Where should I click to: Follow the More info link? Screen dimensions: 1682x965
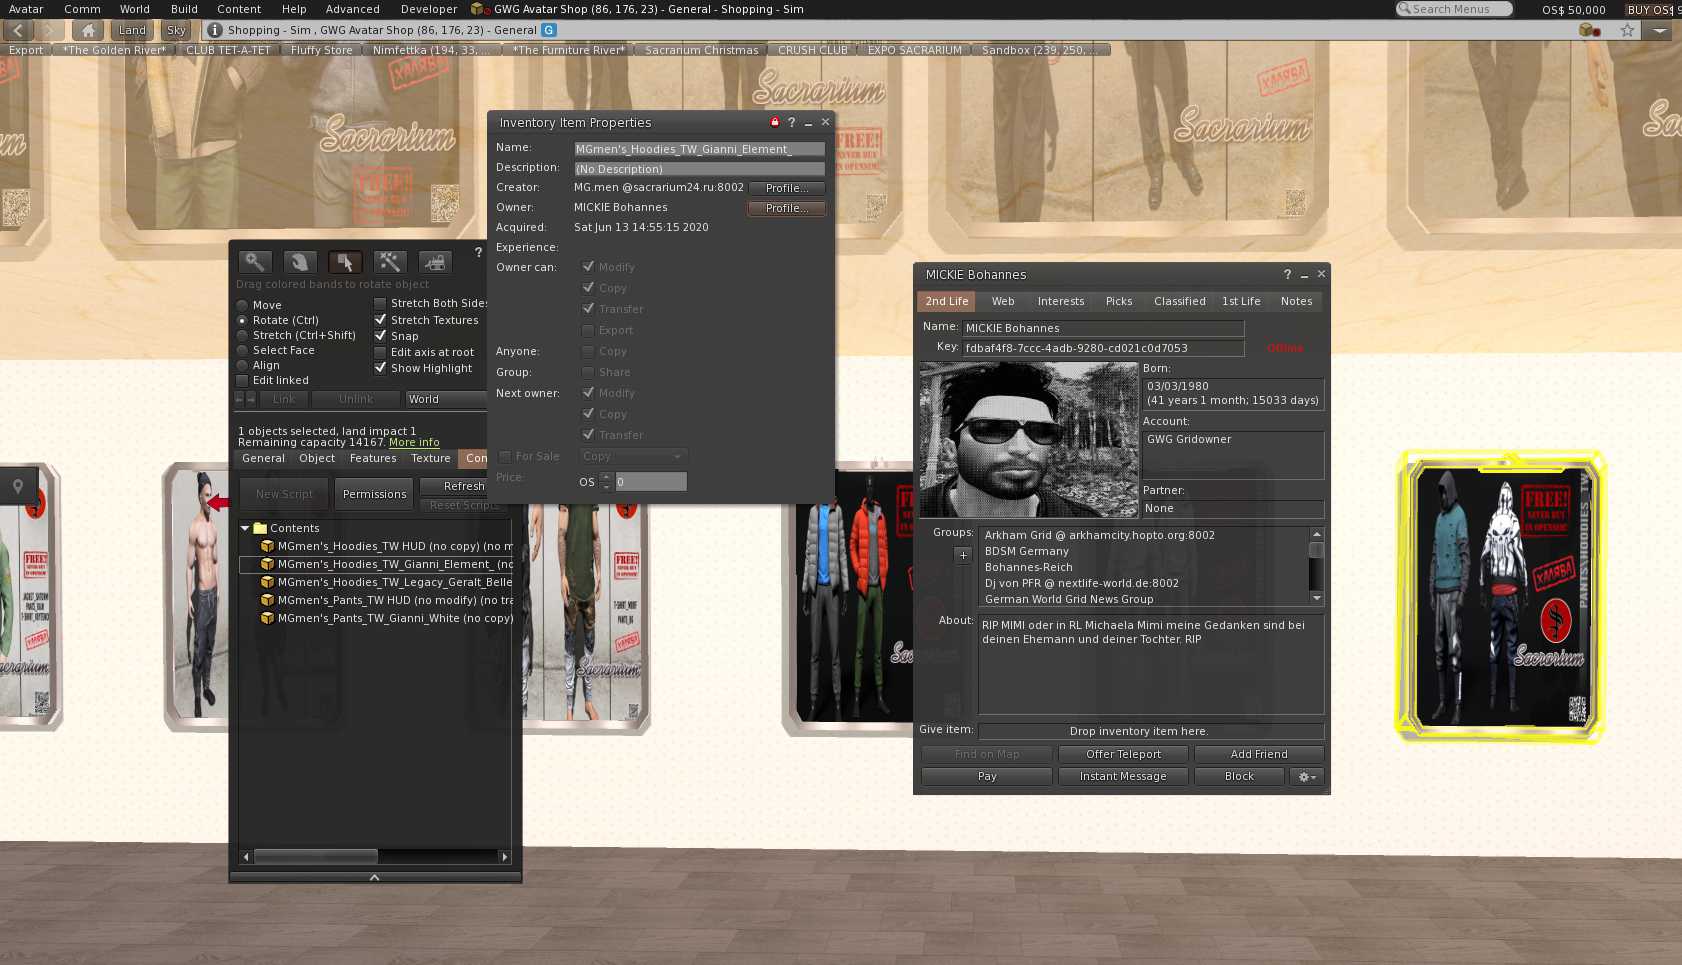tap(414, 442)
